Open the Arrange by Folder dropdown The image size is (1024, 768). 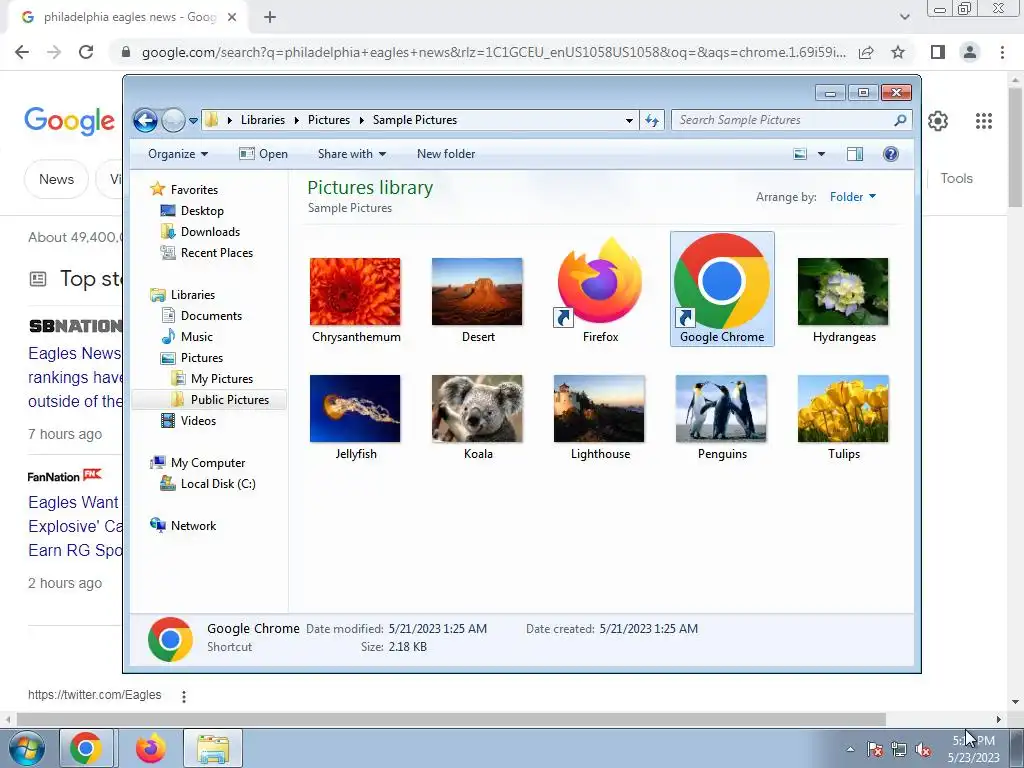click(853, 197)
